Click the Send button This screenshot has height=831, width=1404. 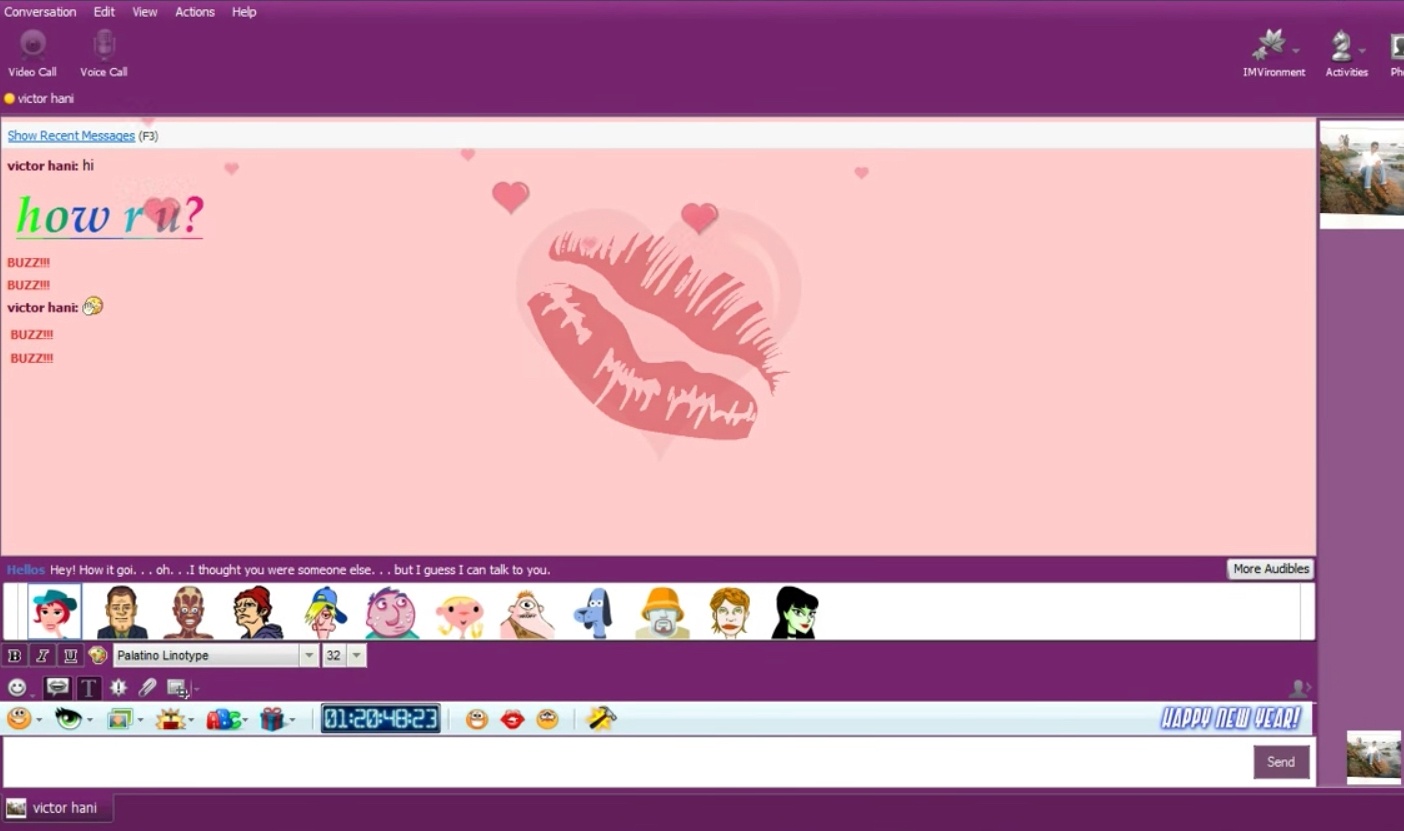(x=1281, y=762)
